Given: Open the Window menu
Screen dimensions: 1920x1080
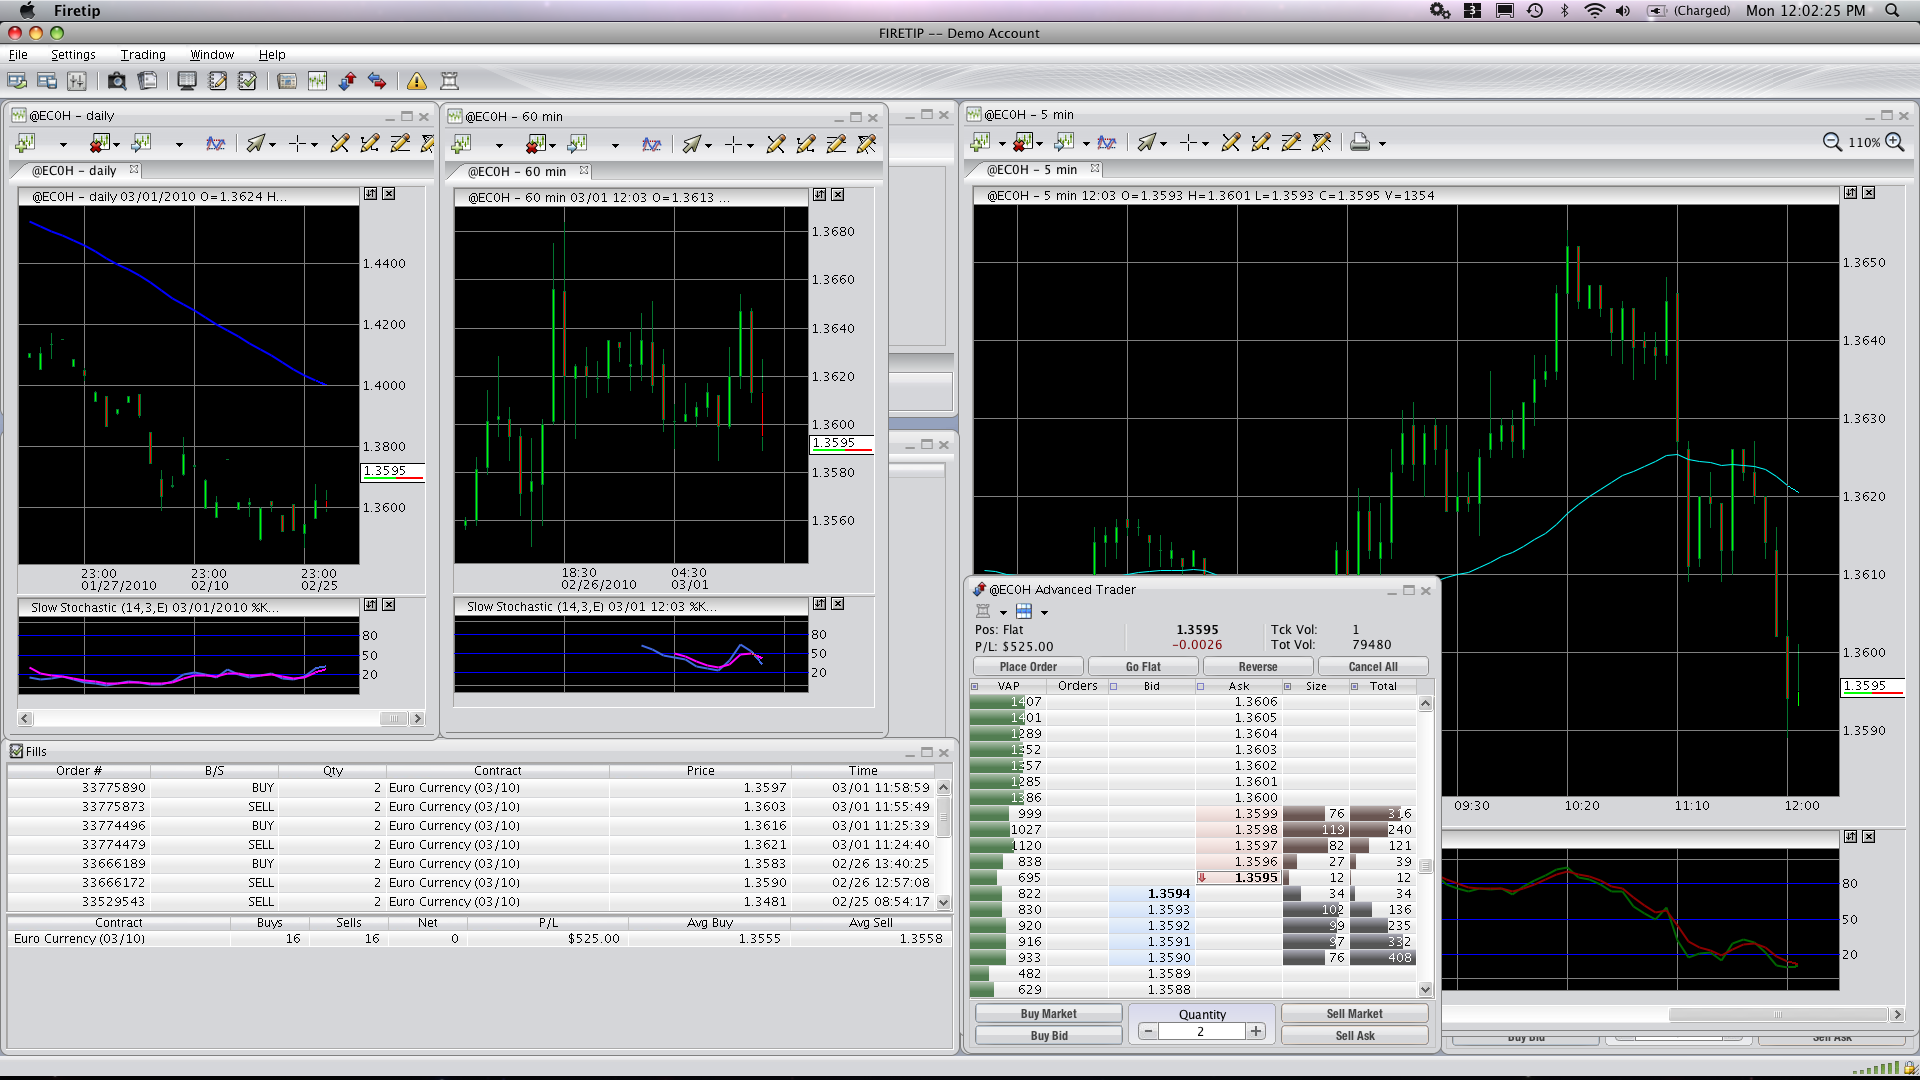Looking at the screenshot, I should 212,55.
